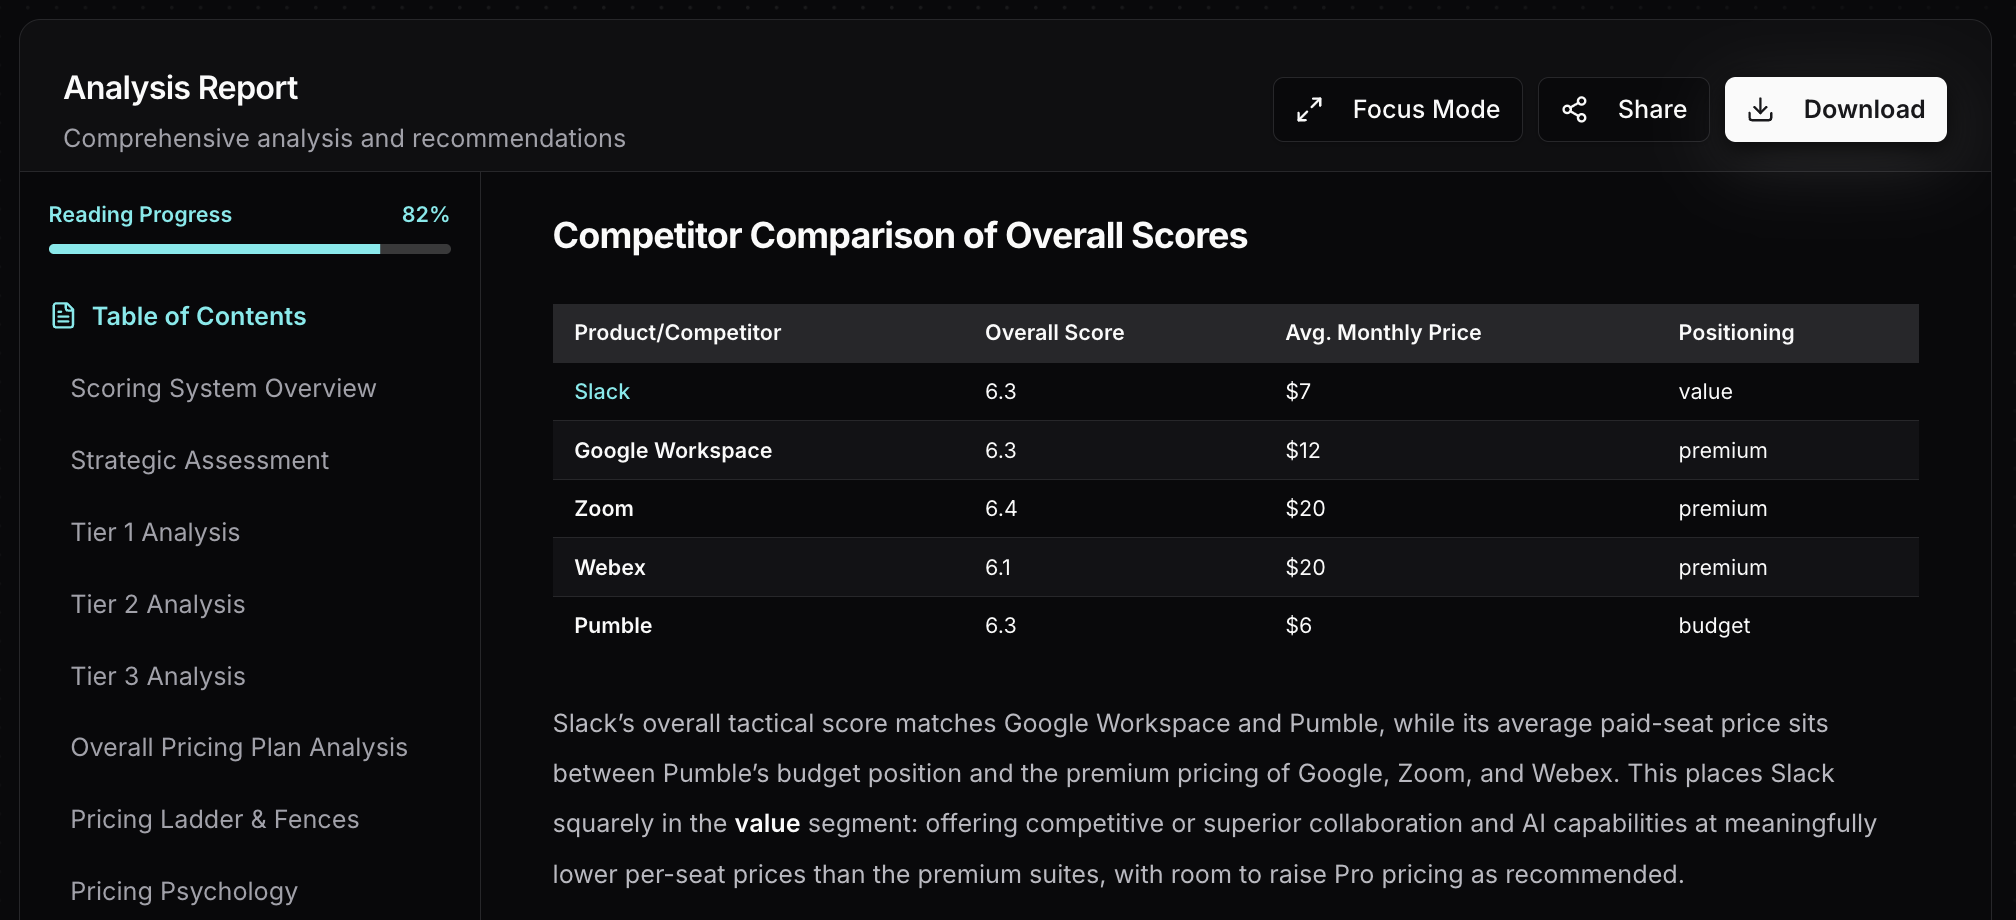Click the Share network icon
The image size is (2016, 920).
pos(1575,109)
